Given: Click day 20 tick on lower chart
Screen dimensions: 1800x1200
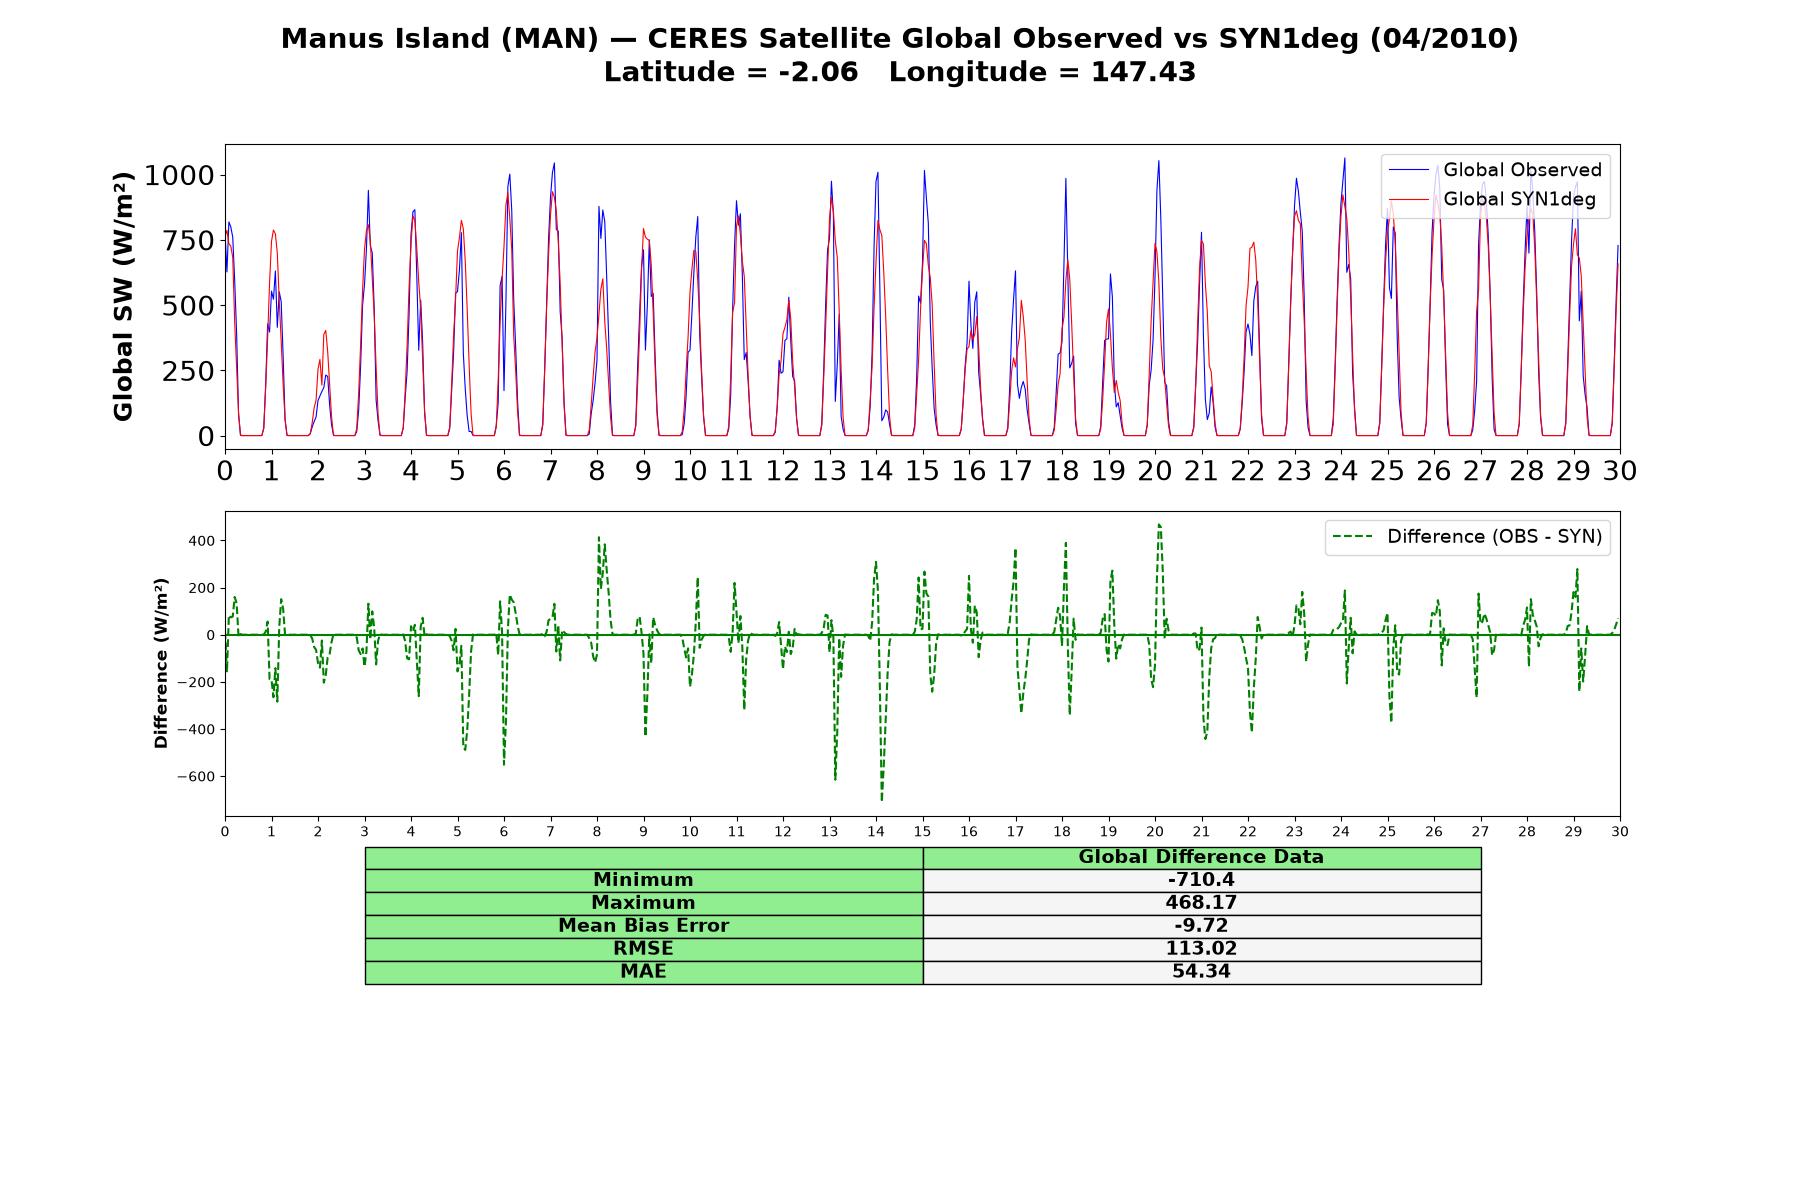Looking at the screenshot, I should (1155, 831).
